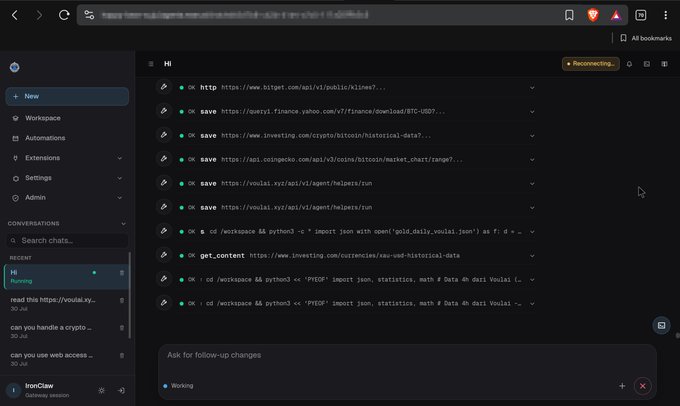Expand Settings chevron
Screen dimensions: 680x406
point(120,178)
